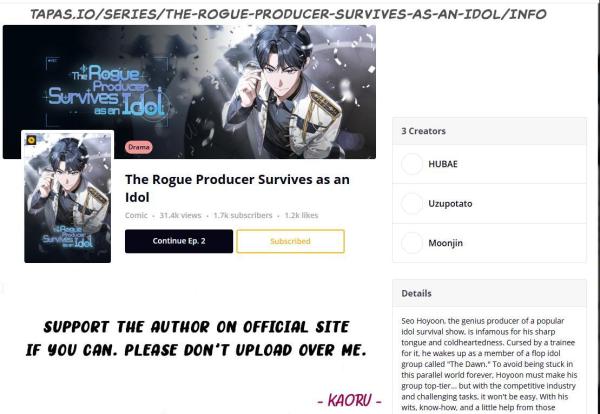The image size is (600, 414).
Task: Open Moonjin creator profile
Action: [x=489, y=243]
